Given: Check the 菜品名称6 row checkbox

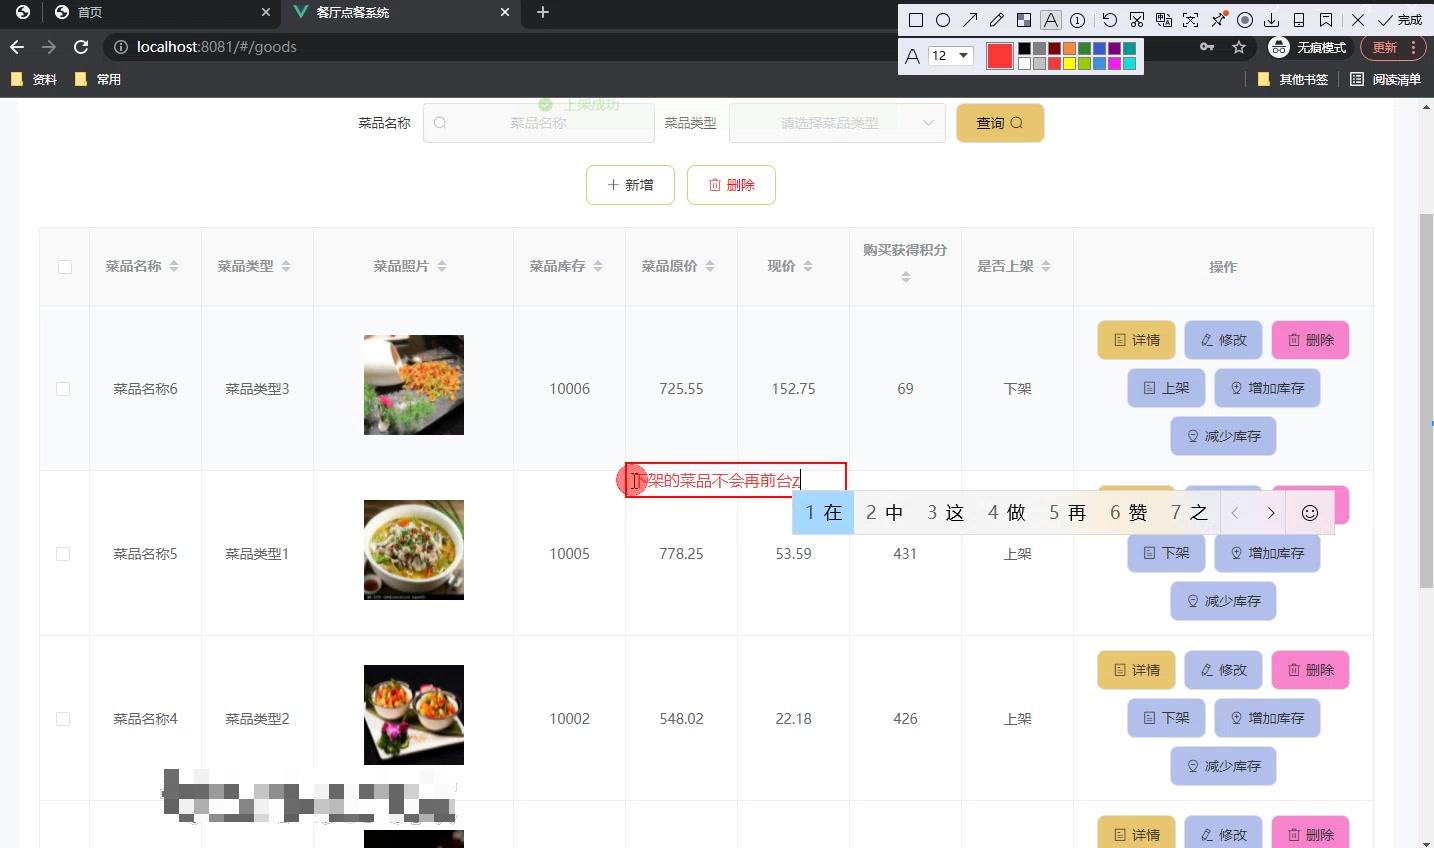Looking at the screenshot, I should (63, 389).
